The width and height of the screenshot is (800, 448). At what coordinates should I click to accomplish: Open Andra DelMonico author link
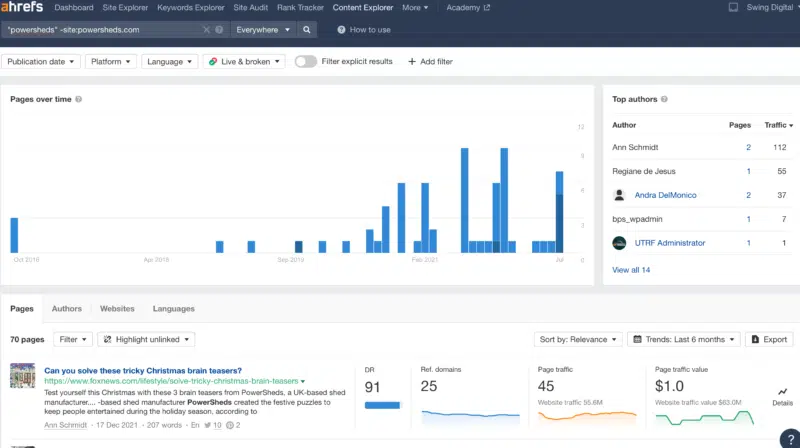coord(665,195)
